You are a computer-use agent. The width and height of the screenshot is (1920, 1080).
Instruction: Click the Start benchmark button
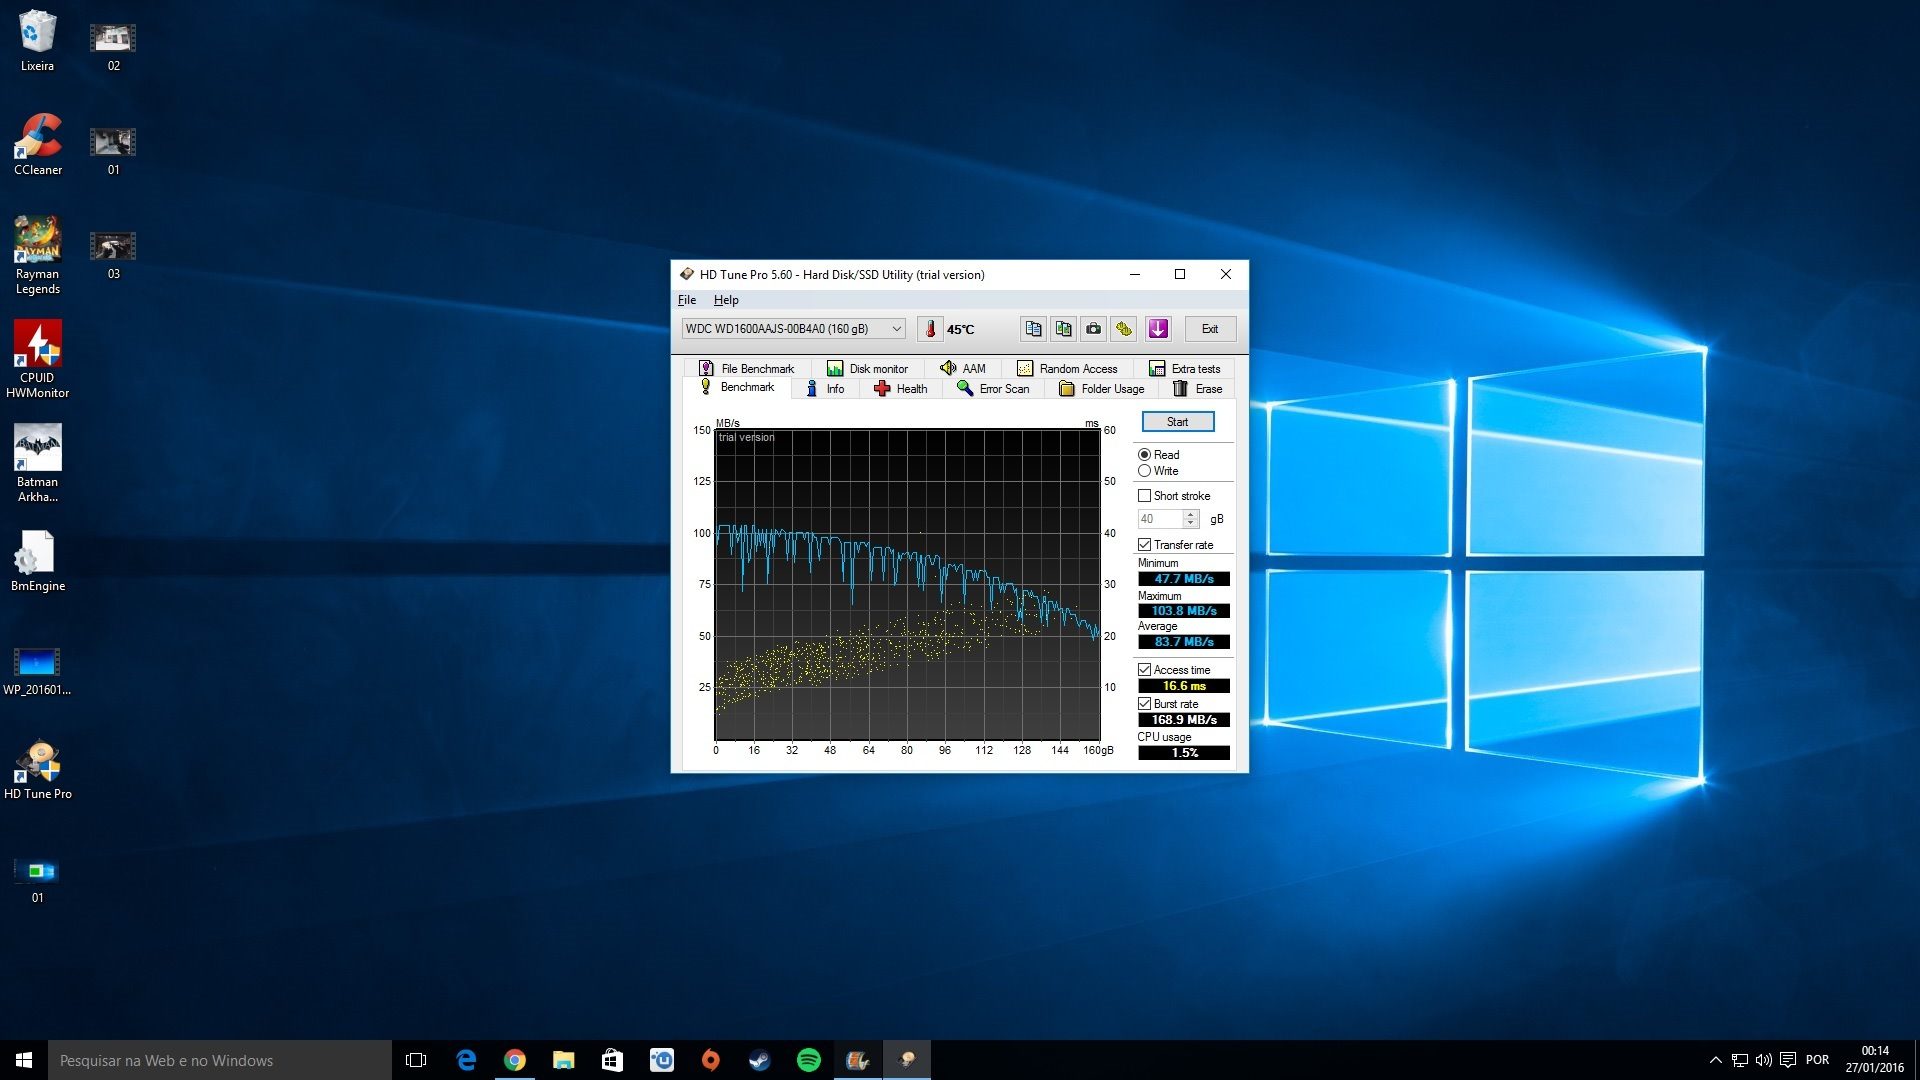1178,422
